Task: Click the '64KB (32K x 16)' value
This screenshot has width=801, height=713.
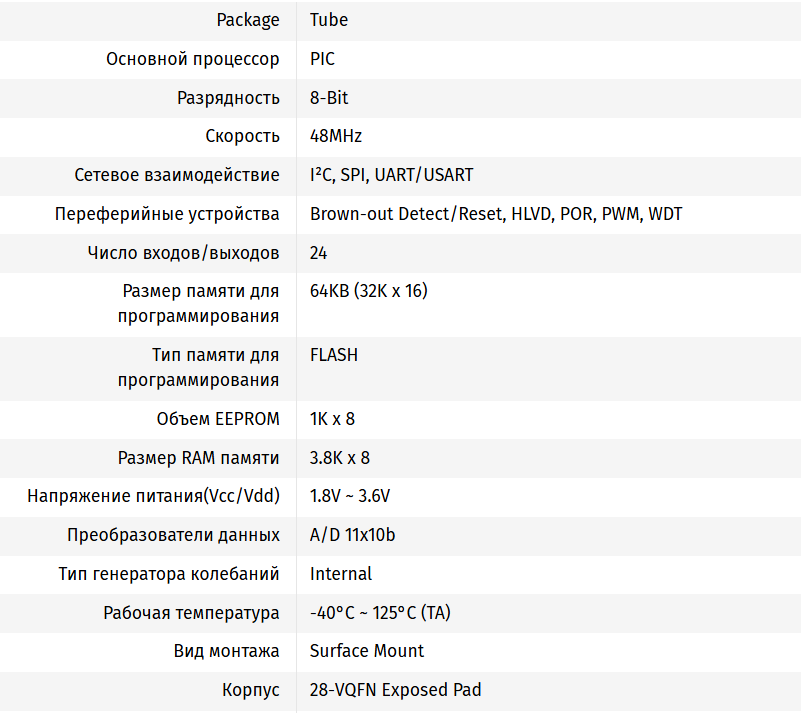Action: (x=369, y=291)
